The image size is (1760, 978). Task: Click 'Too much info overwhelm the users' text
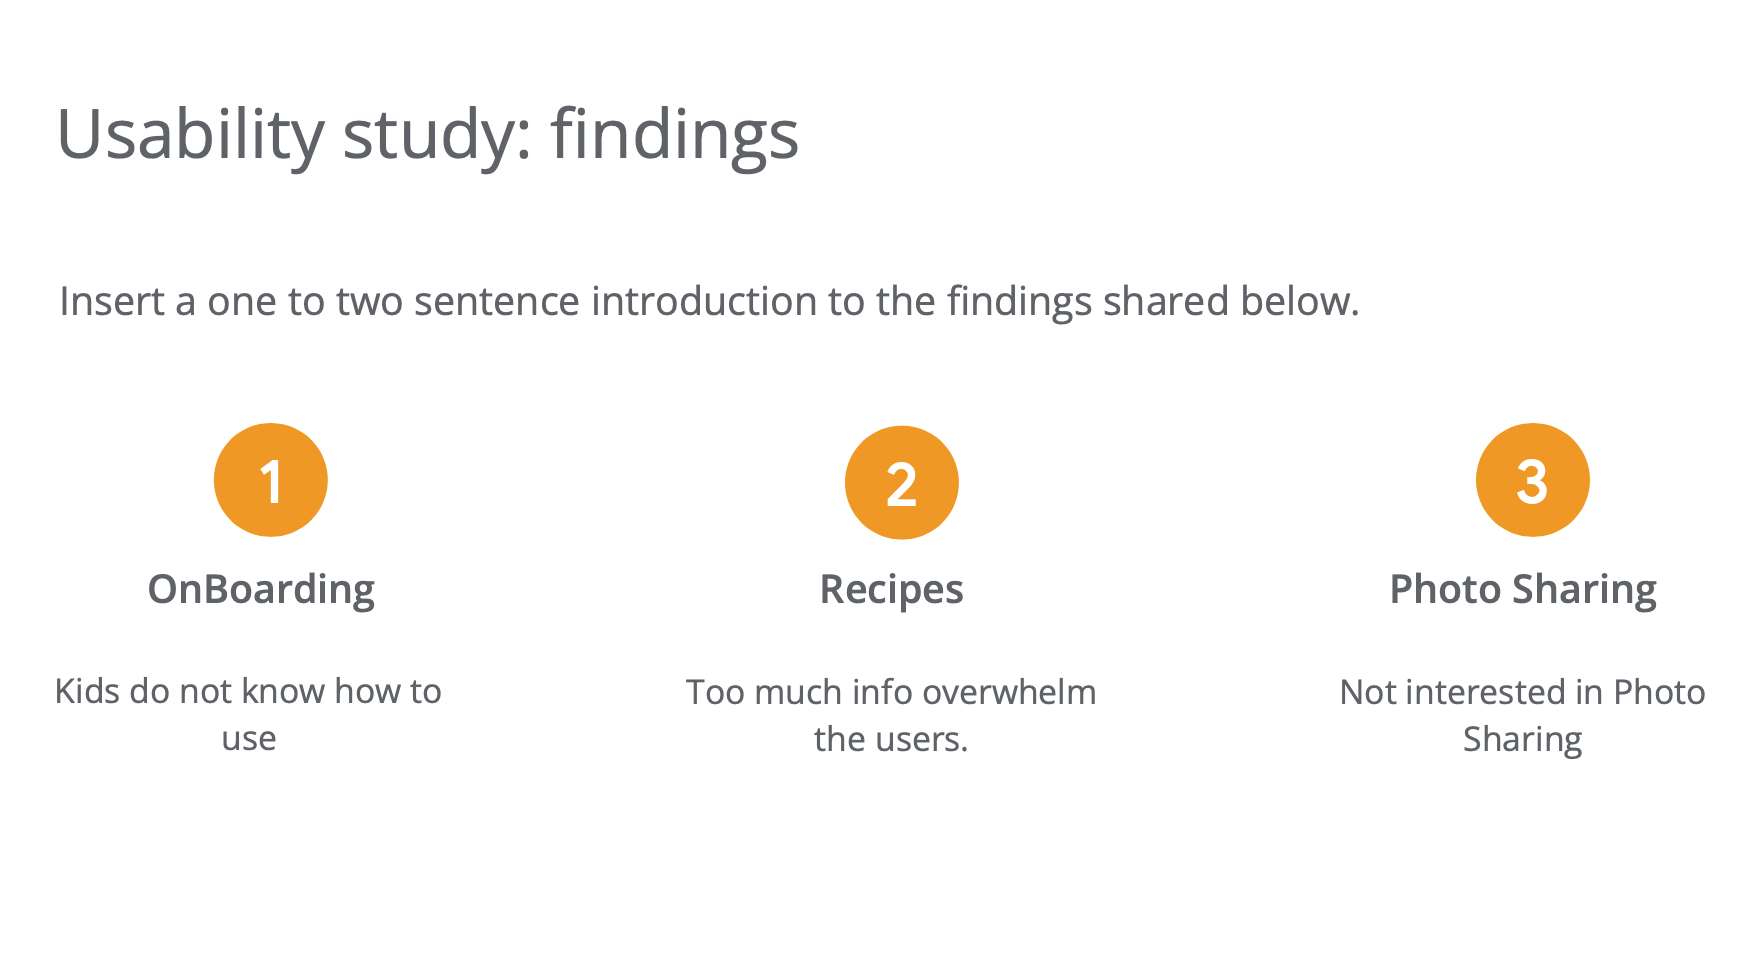pyautogui.click(x=891, y=715)
